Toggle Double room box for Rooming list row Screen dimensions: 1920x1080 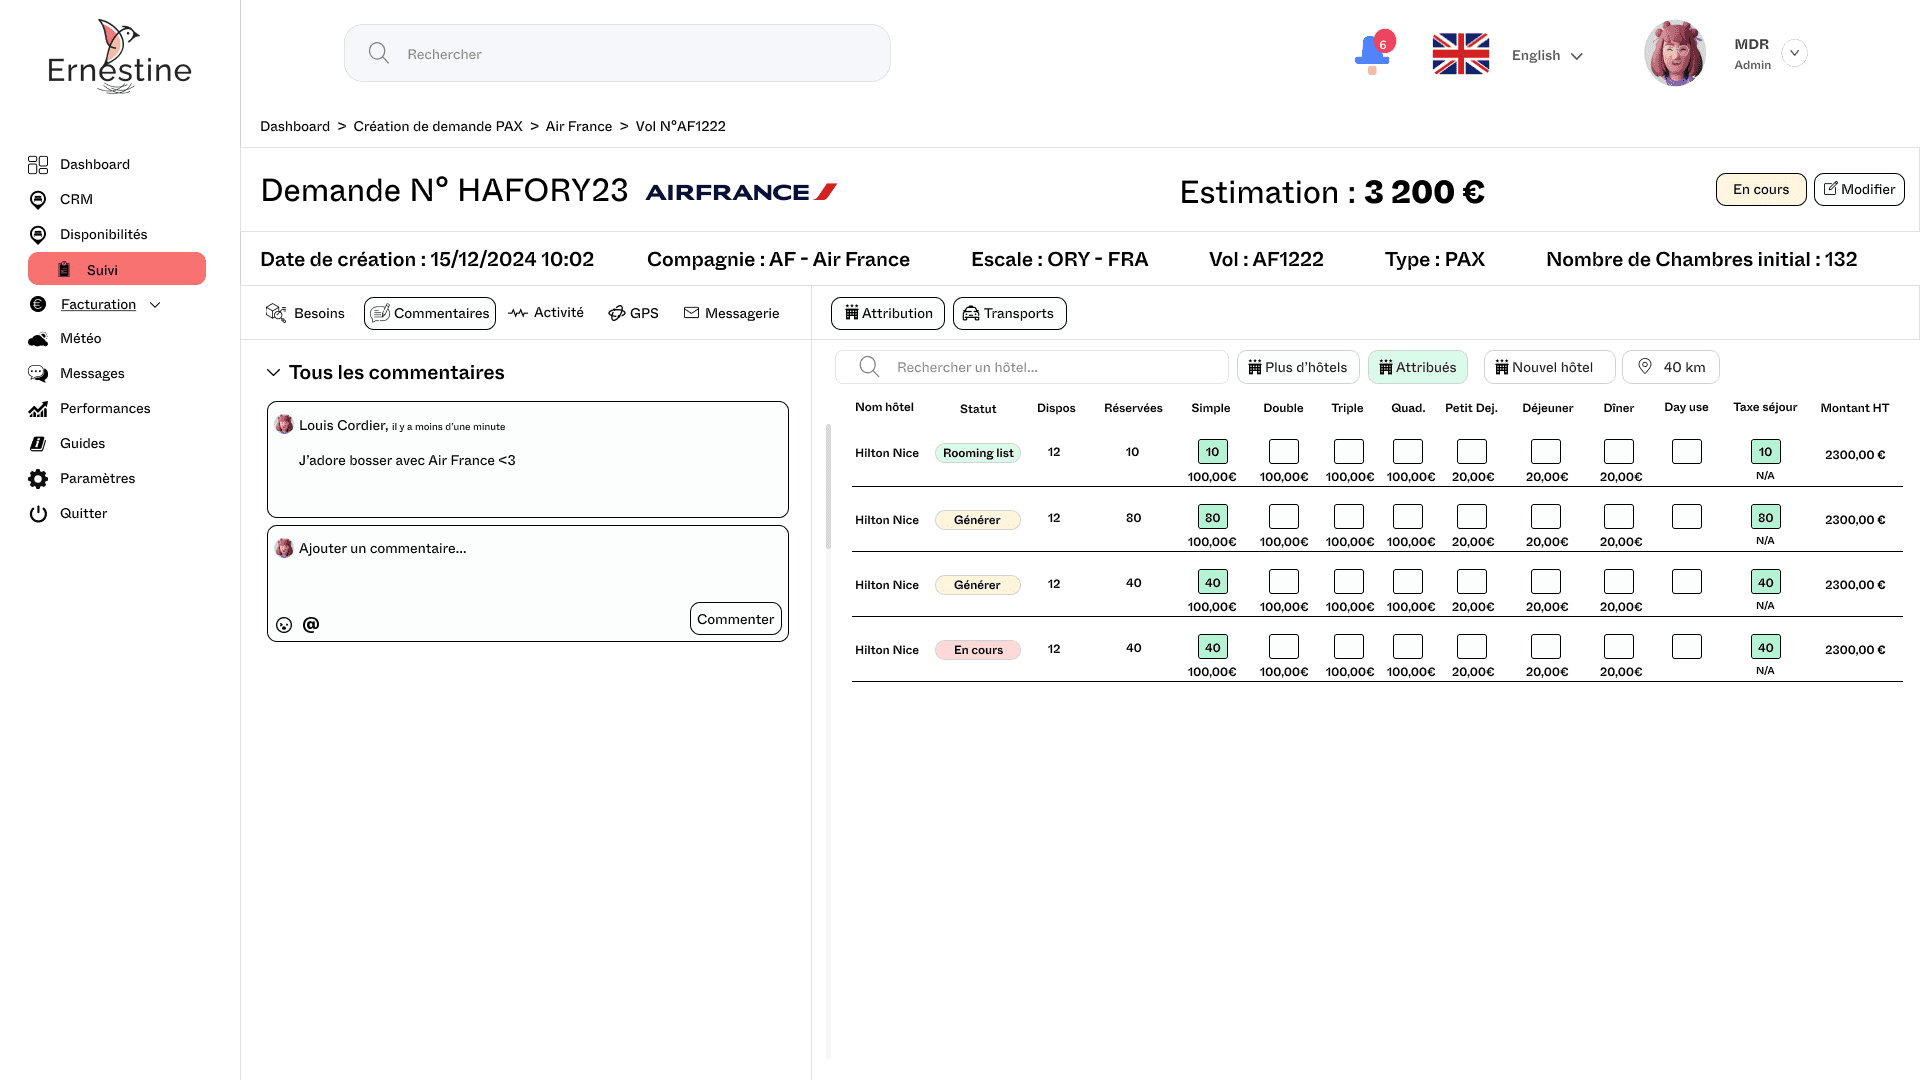point(1283,452)
